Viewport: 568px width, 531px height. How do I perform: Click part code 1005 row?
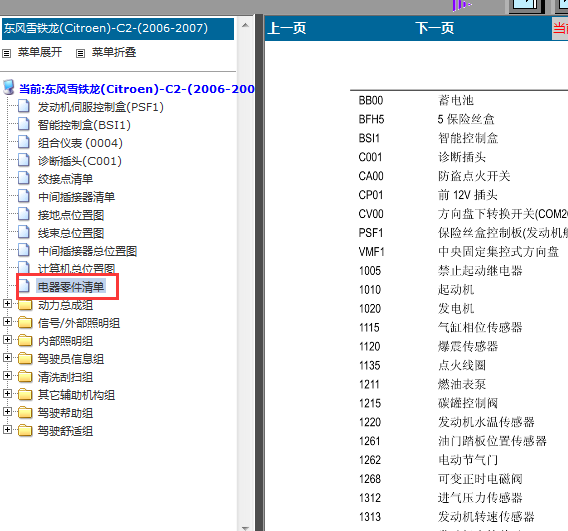tap(370, 271)
